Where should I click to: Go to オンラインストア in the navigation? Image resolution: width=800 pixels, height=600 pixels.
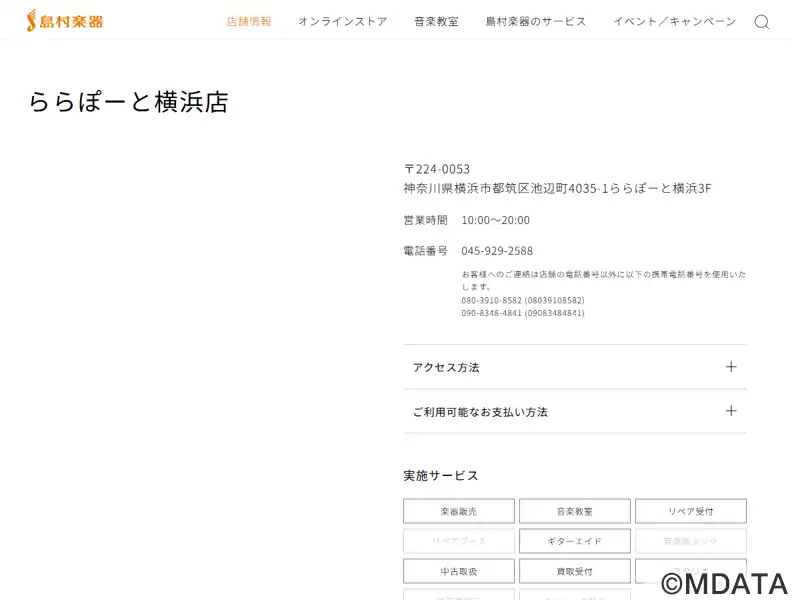[x=343, y=21]
